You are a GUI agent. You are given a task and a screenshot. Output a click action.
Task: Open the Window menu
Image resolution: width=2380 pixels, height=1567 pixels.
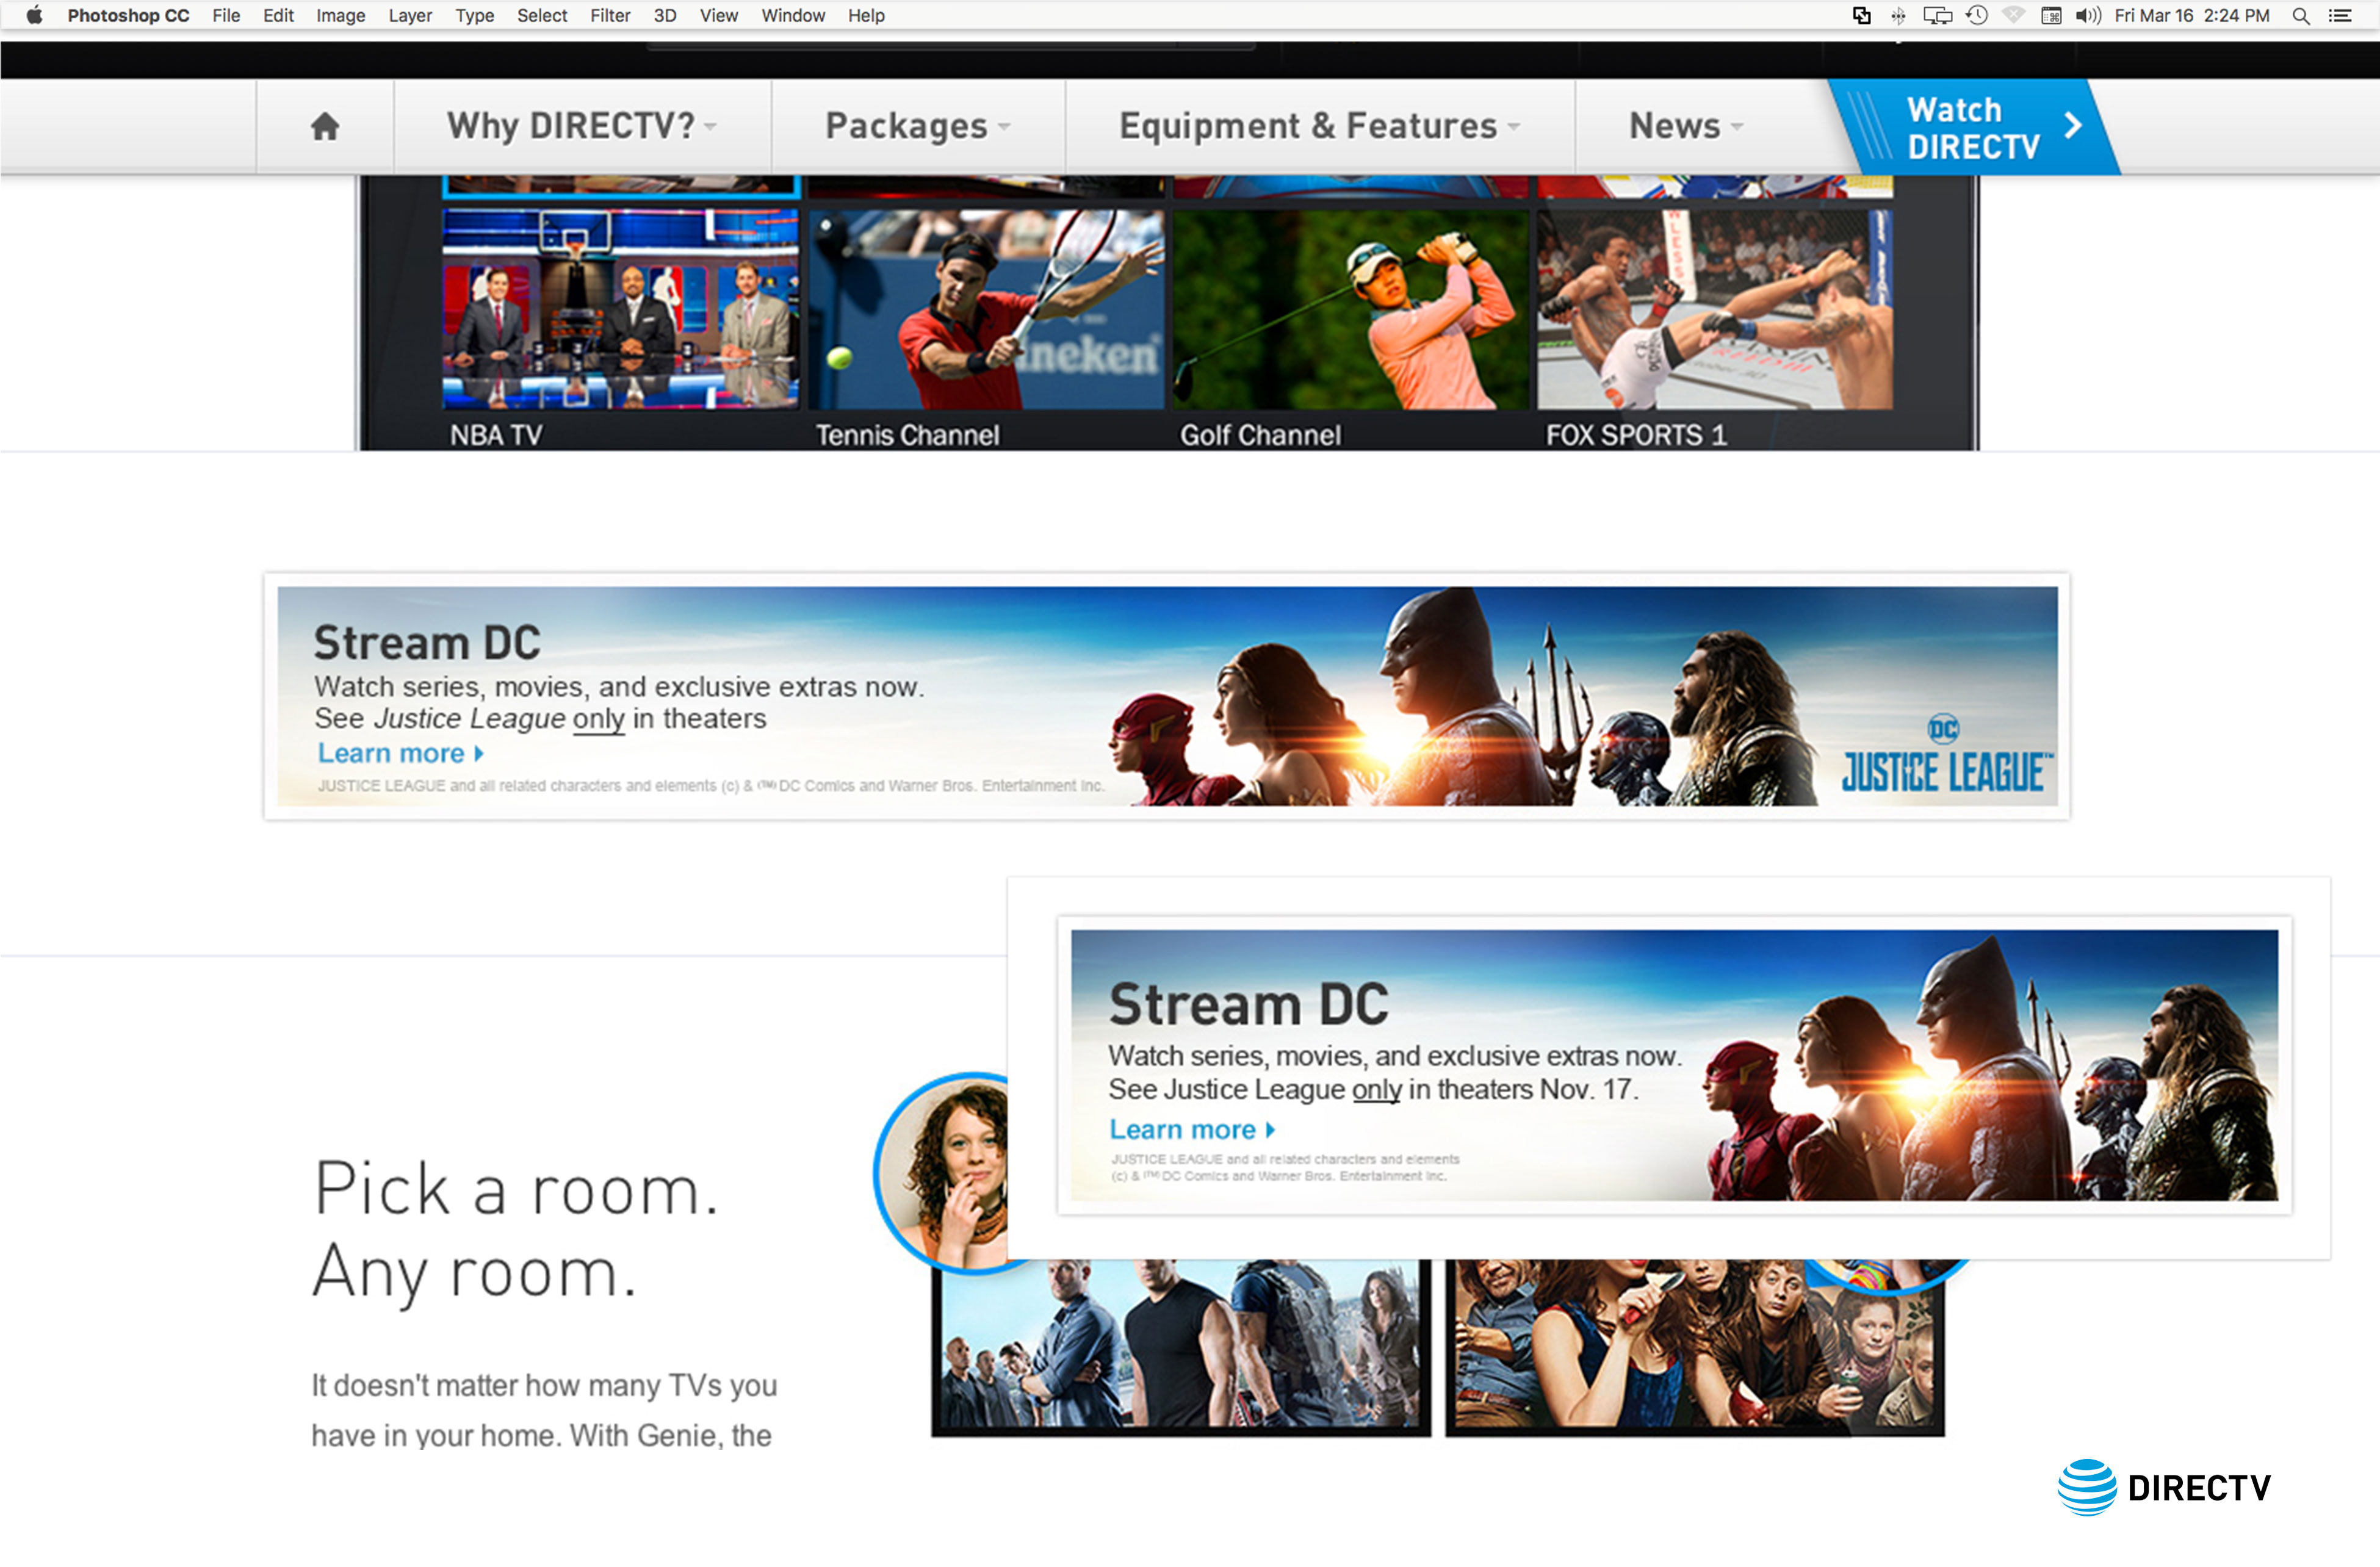[793, 15]
